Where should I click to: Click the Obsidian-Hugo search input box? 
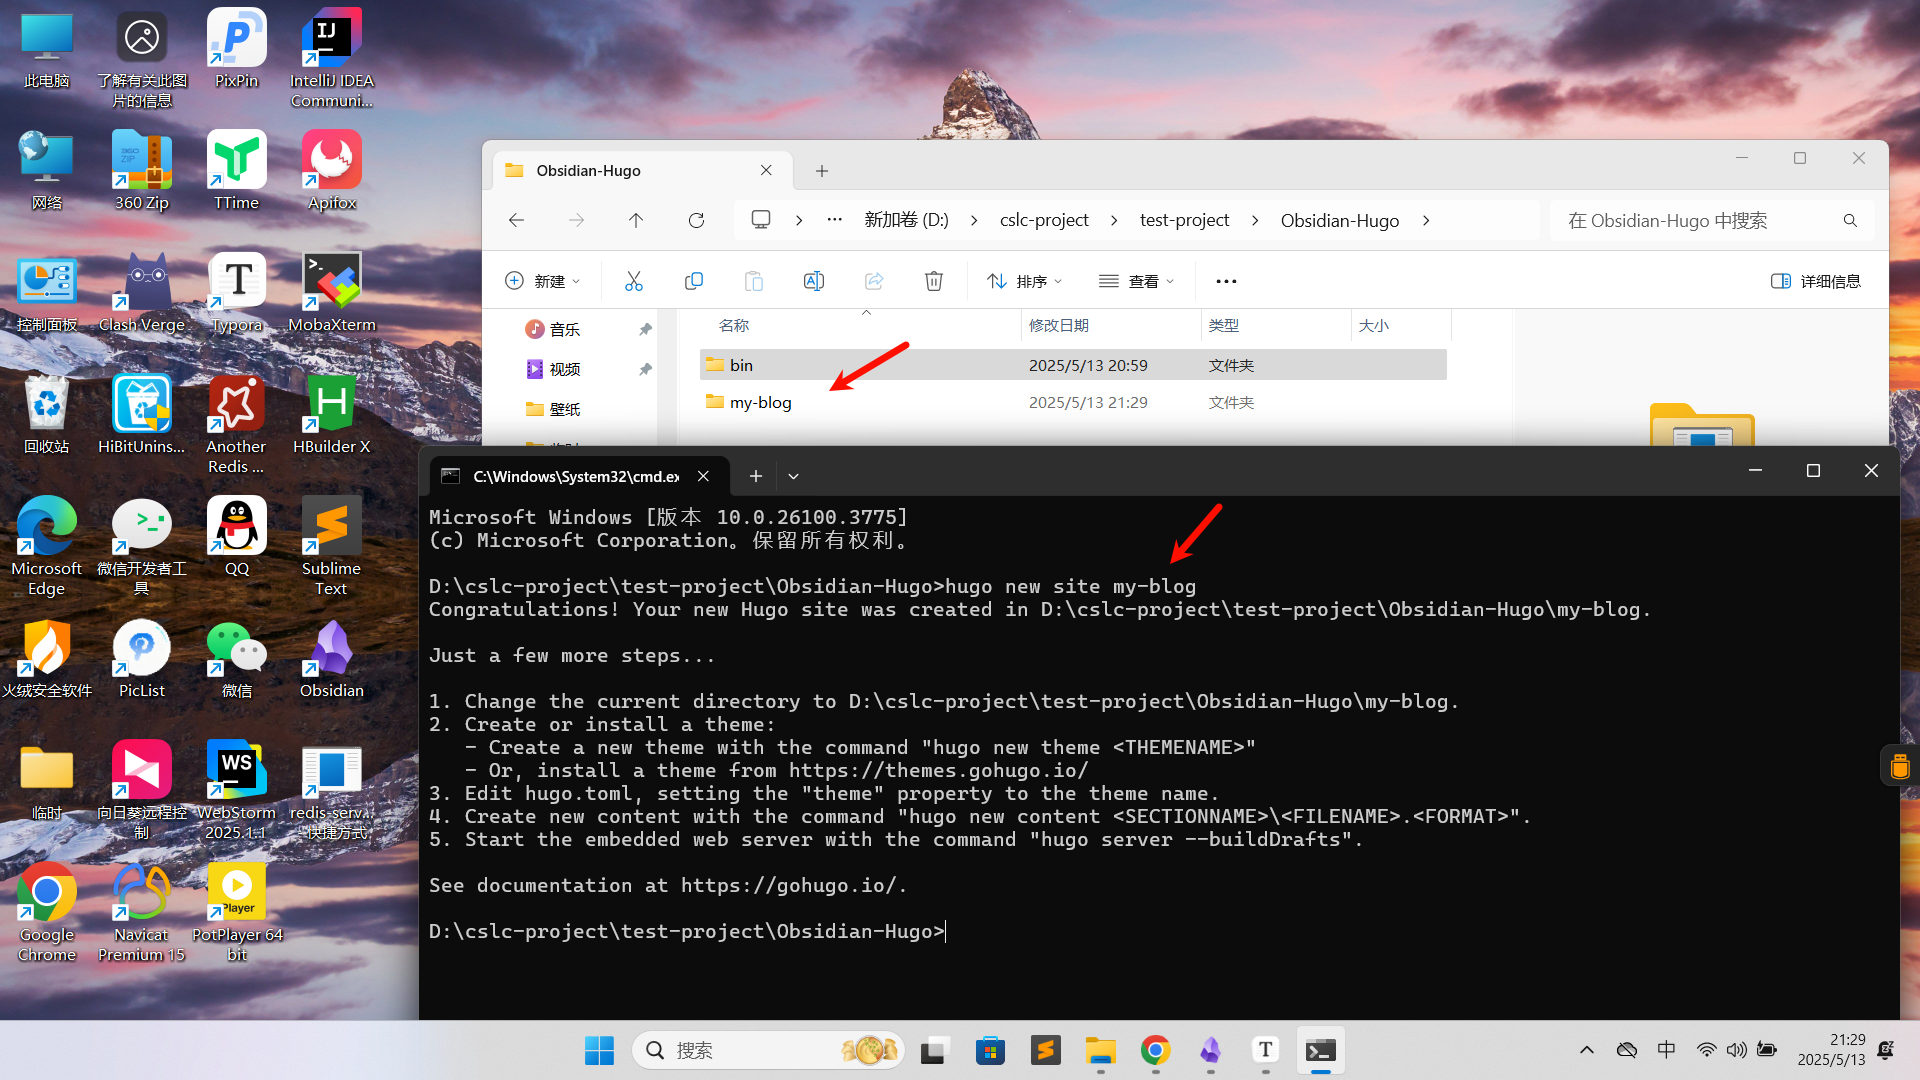[1700, 220]
